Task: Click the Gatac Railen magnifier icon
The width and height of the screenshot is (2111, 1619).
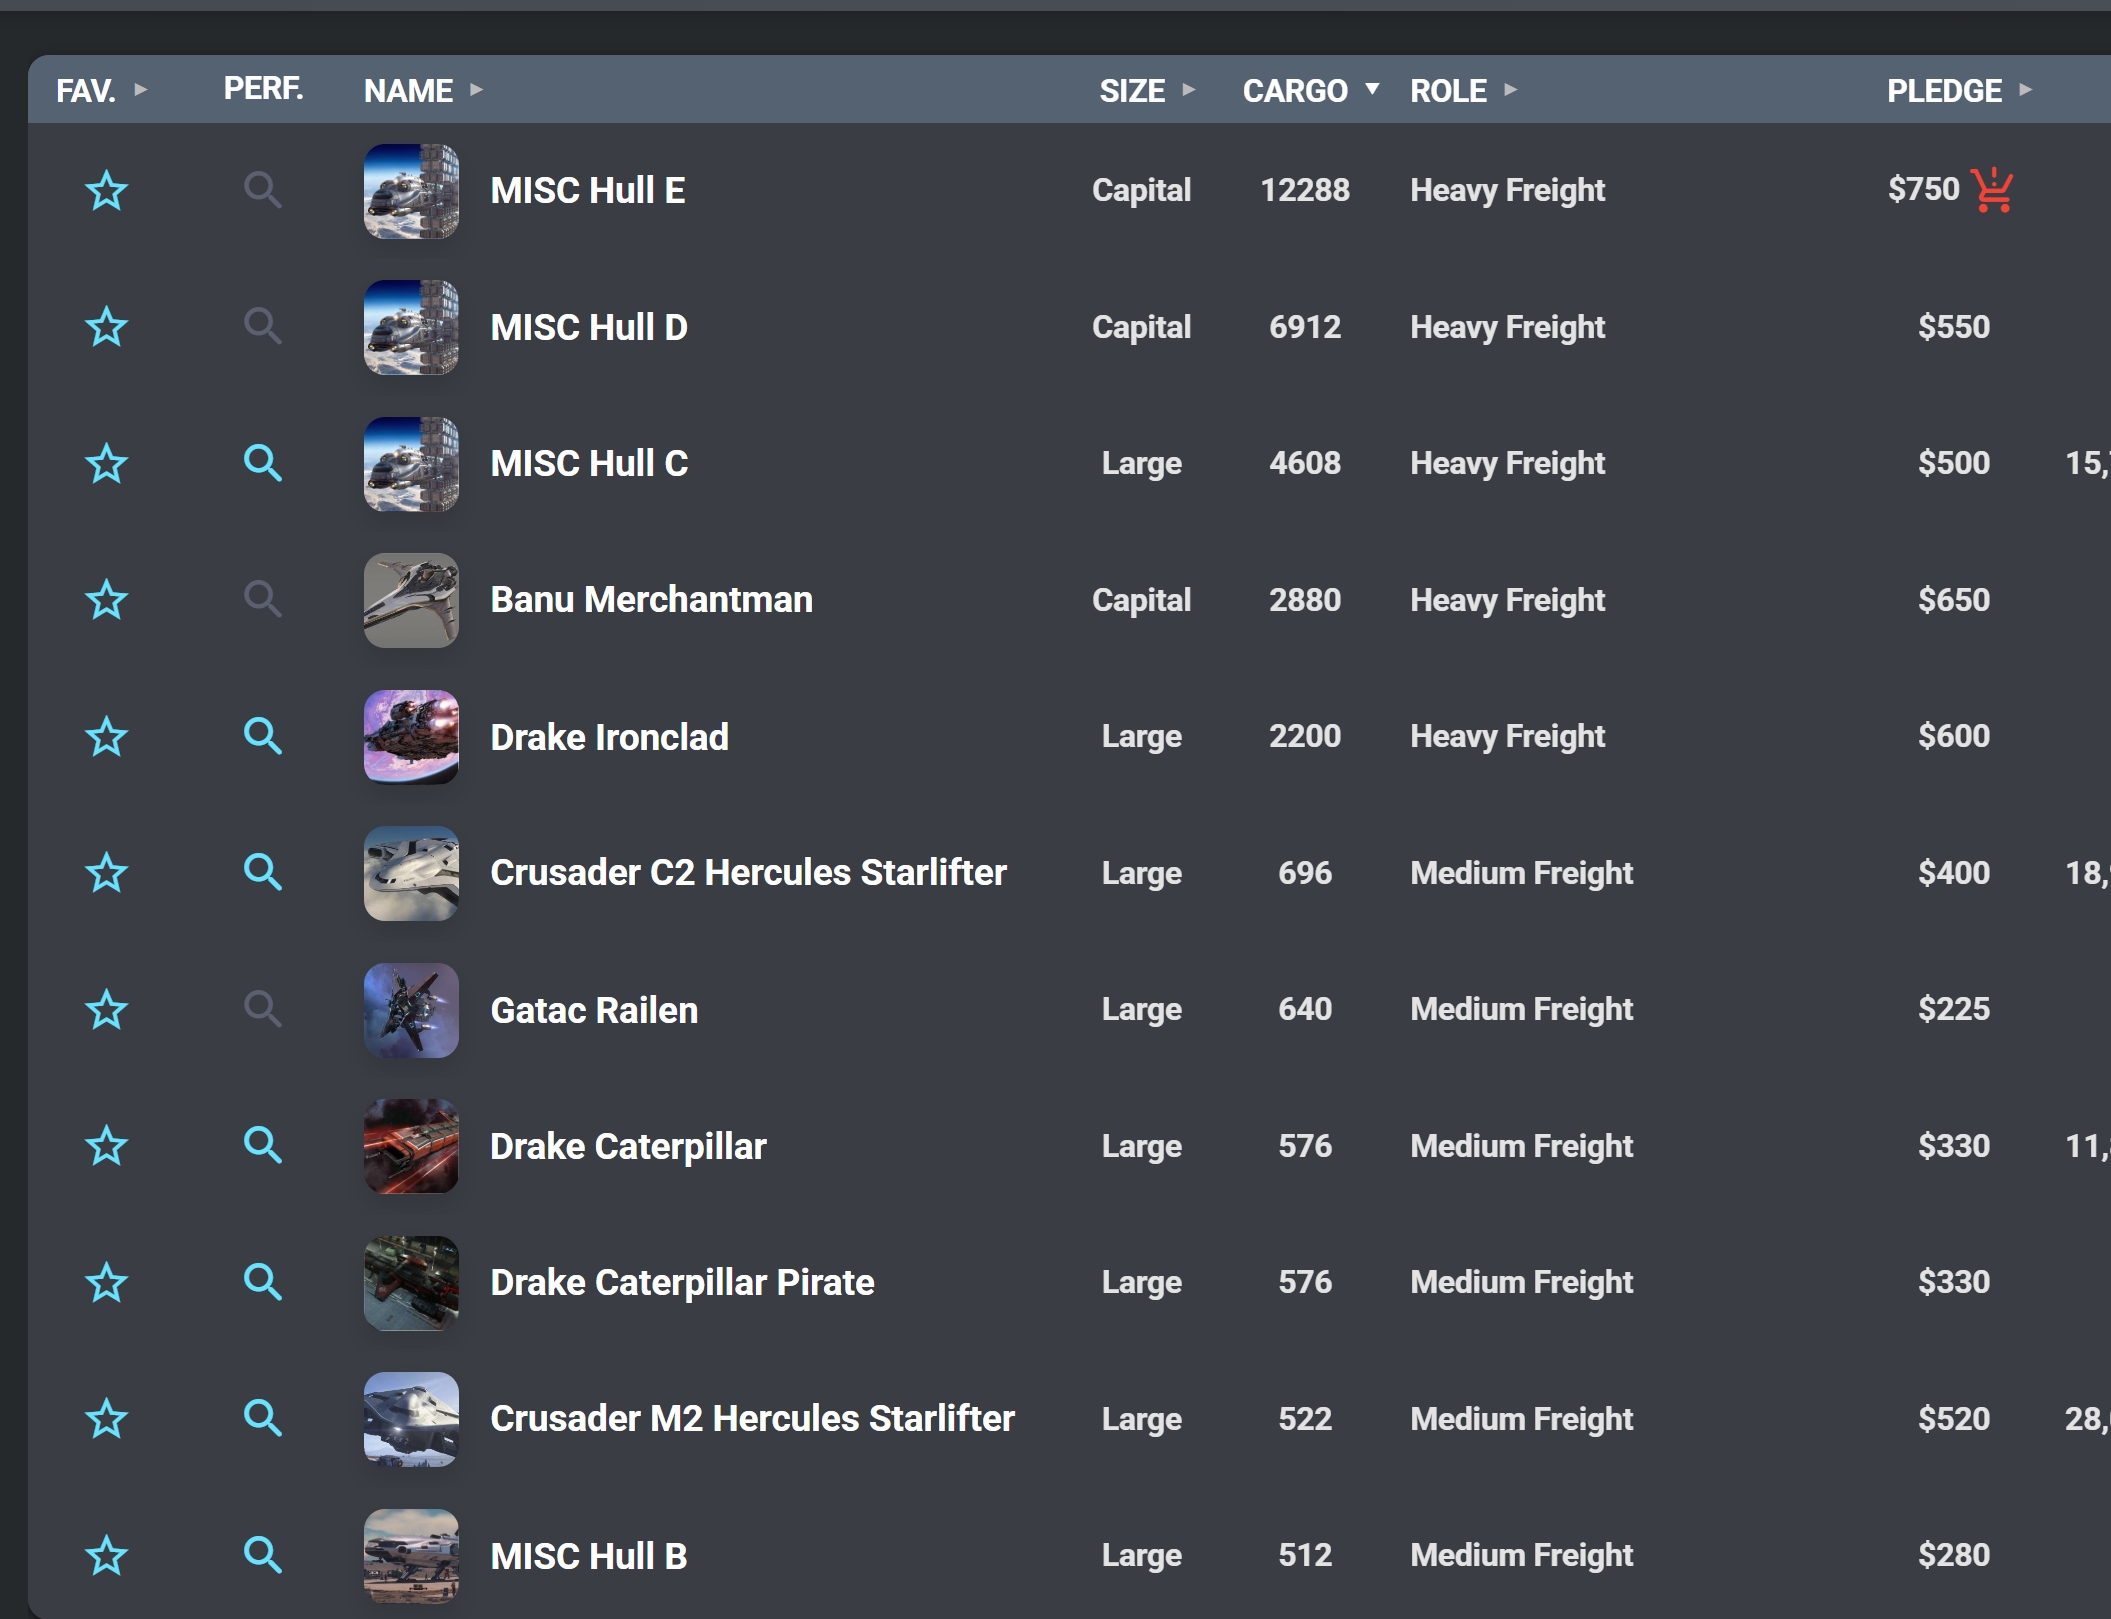Action: coord(263,1009)
